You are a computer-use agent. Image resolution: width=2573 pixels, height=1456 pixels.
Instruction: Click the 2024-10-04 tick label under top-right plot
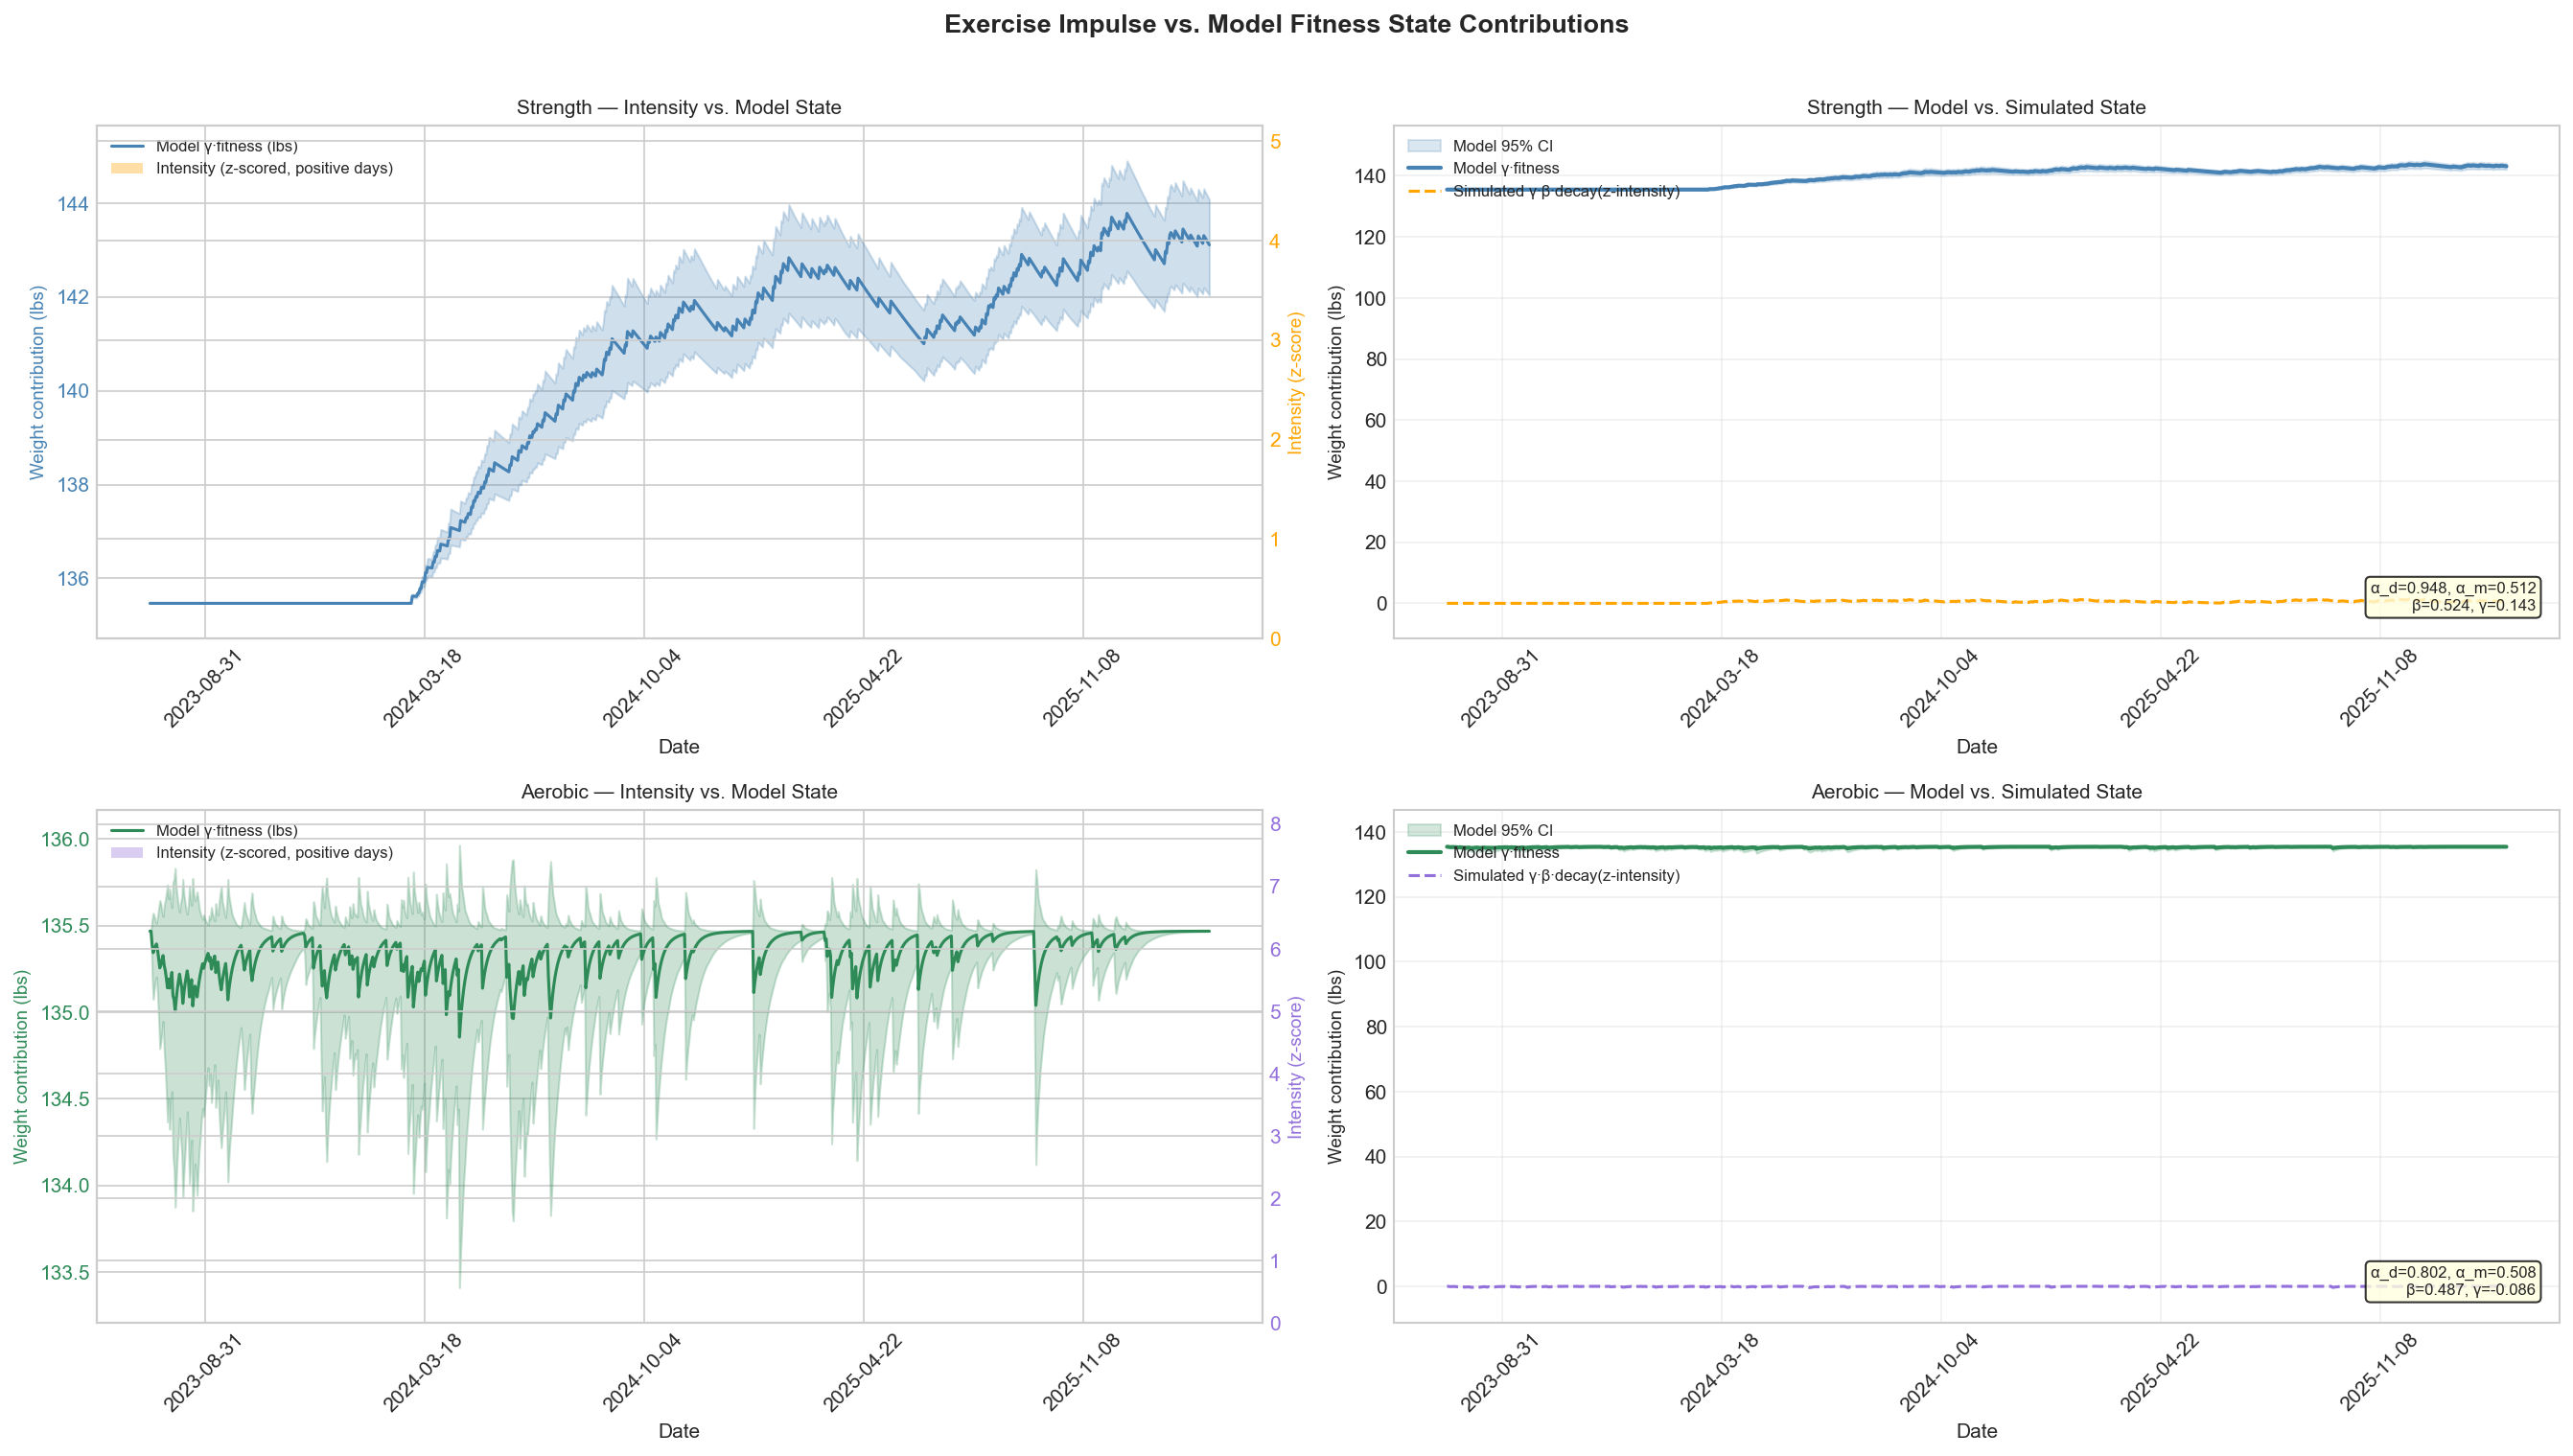tap(1940, 688)
